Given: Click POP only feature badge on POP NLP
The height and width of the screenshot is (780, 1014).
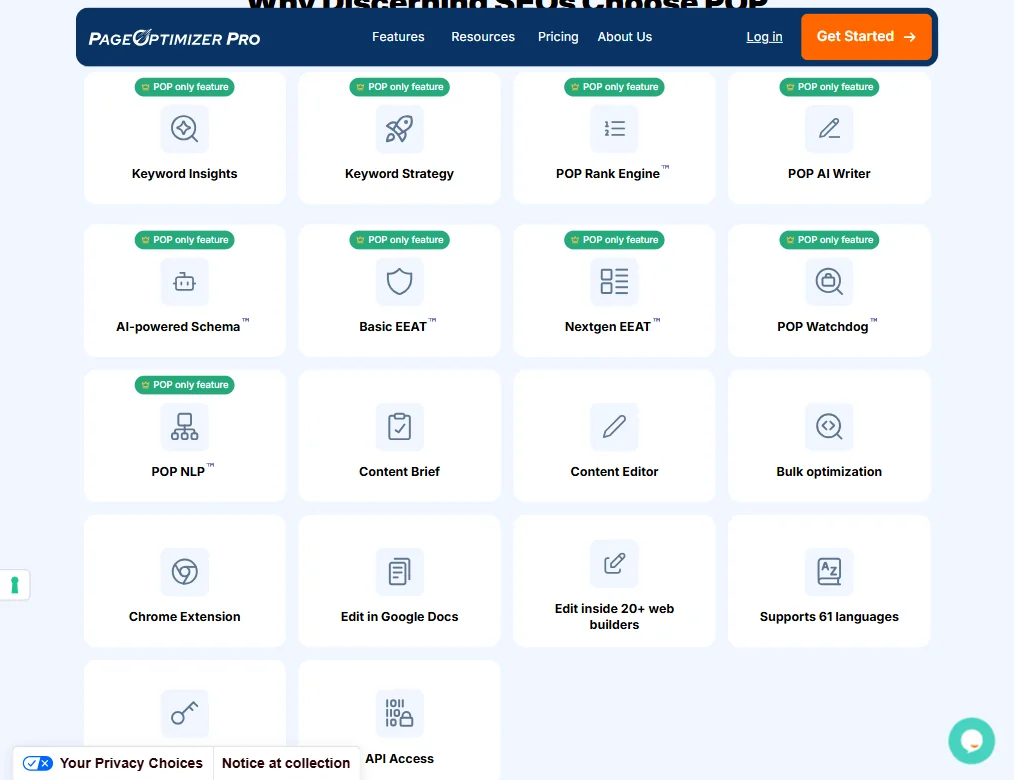Looking at the screenshot, I should [x=184, y=385].
